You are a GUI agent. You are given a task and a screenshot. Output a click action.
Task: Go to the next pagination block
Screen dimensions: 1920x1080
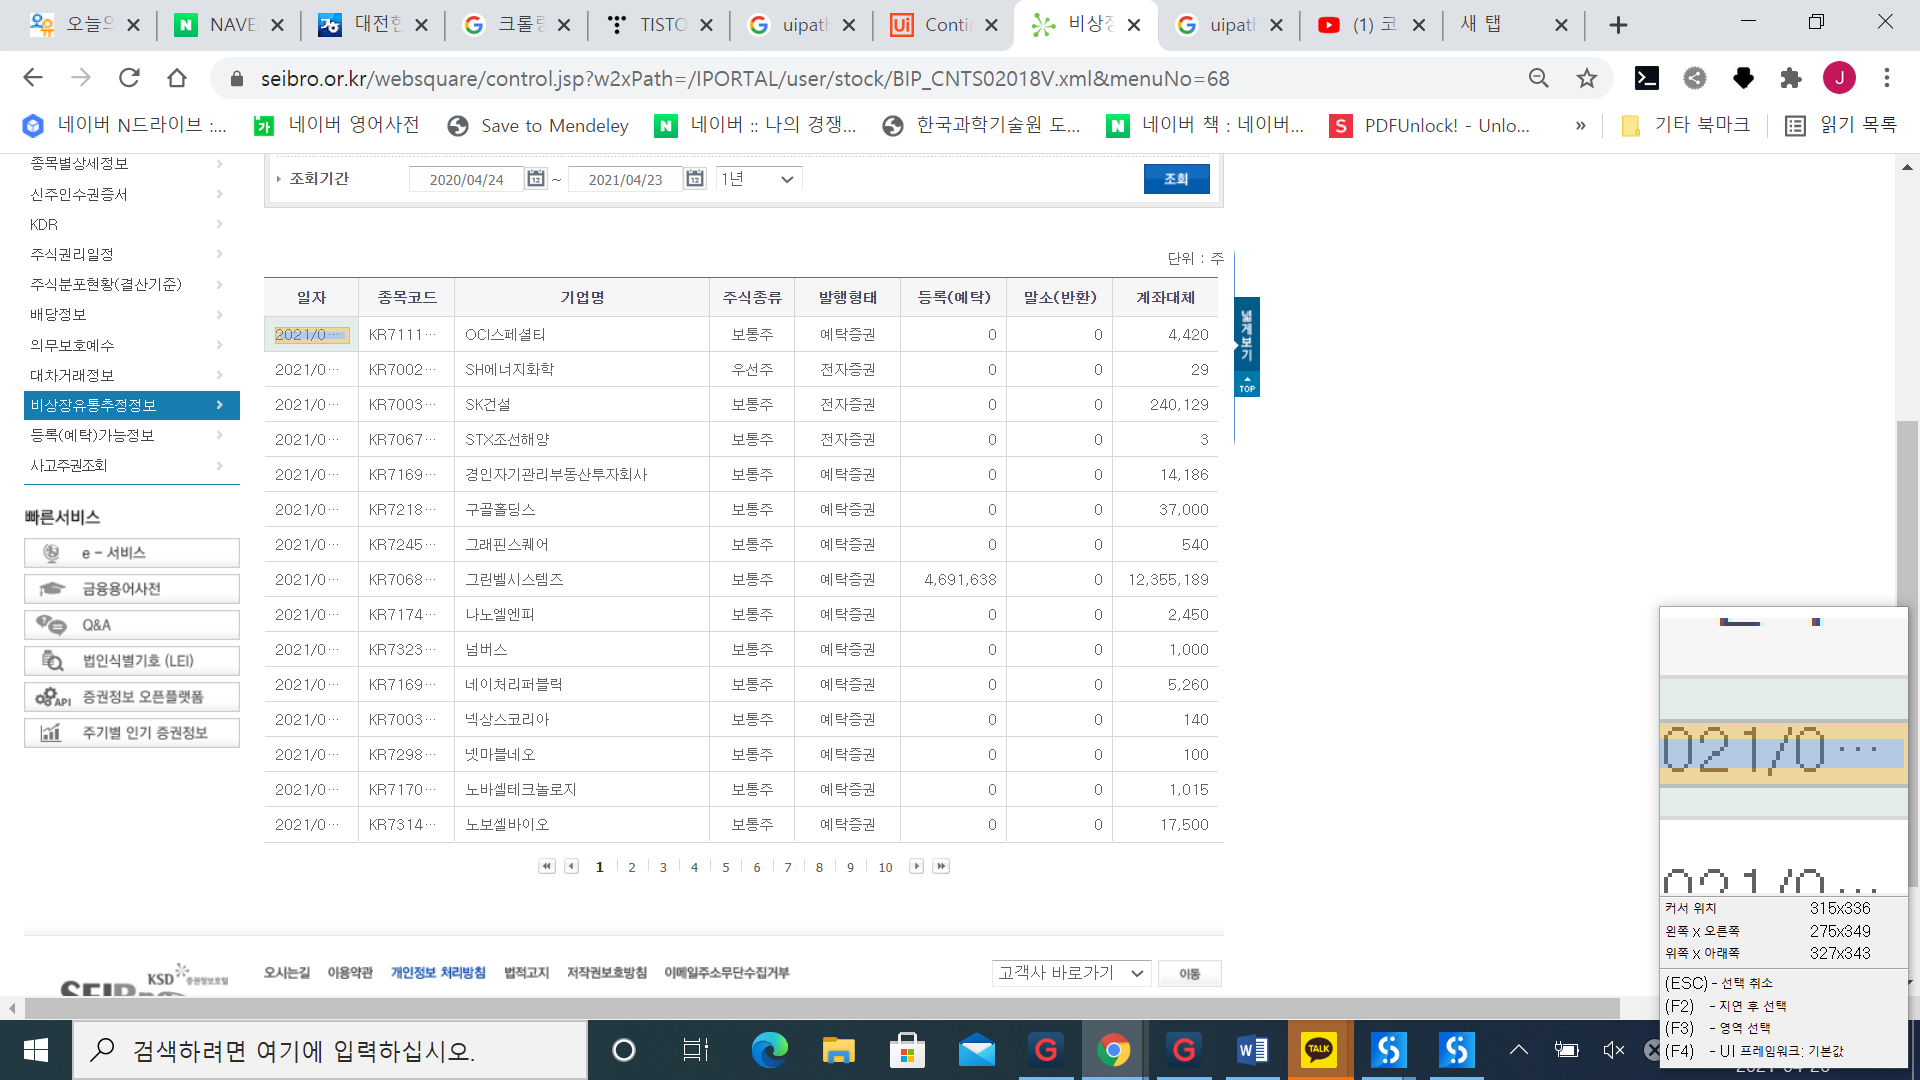tap(916, 867)
